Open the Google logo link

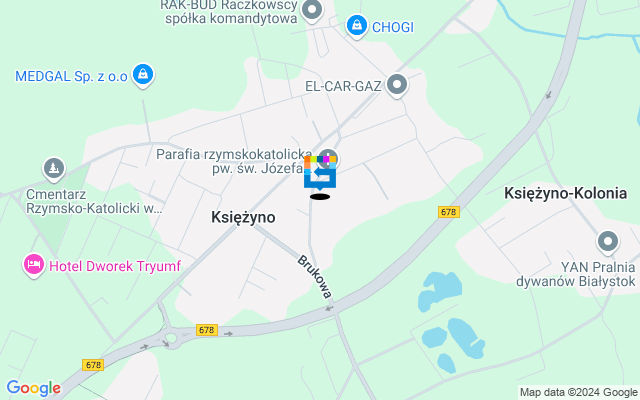click(33, 388)
